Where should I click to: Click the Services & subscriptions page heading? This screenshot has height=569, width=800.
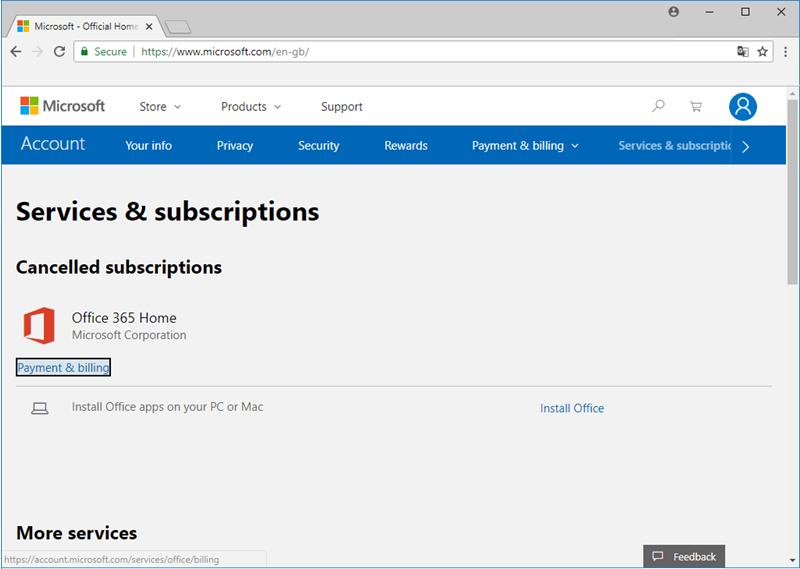point(167,211)
